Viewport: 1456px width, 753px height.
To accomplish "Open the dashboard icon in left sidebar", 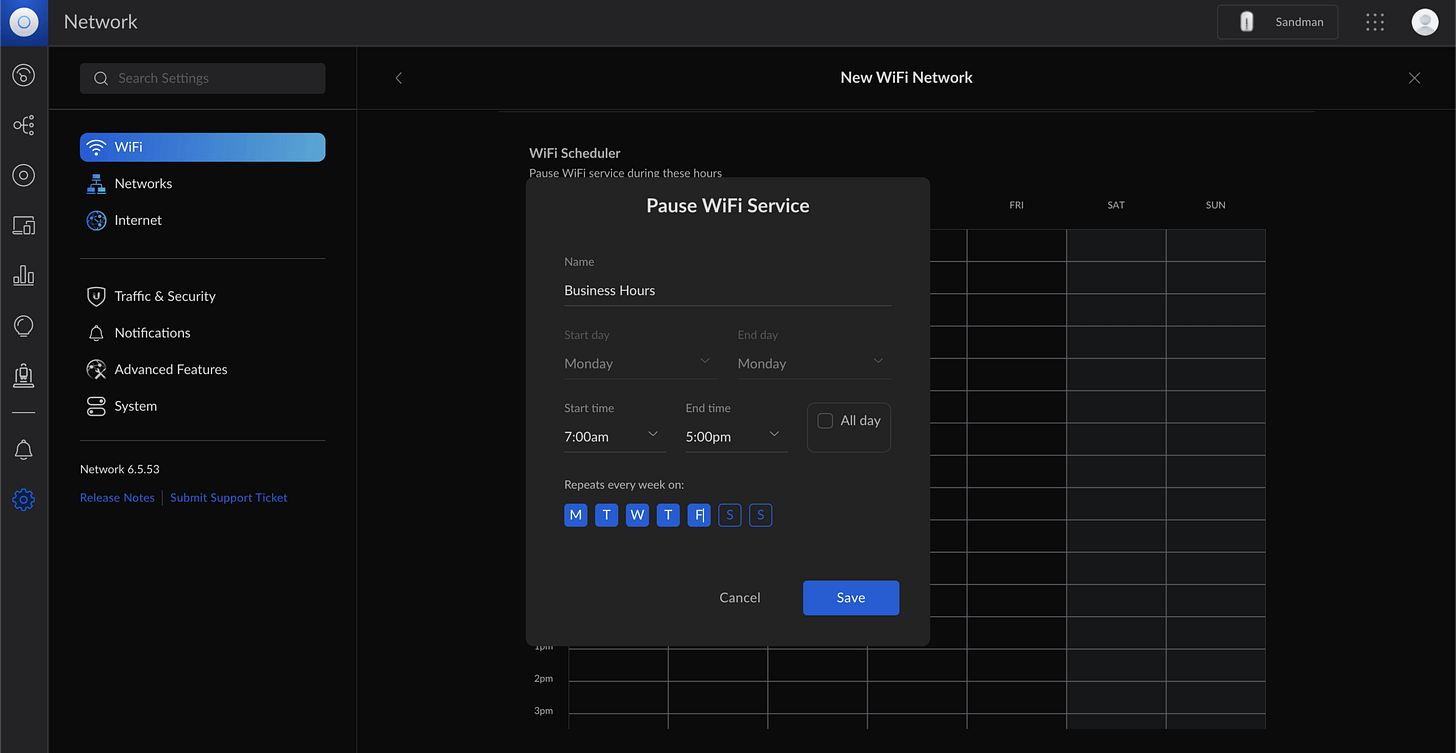I will point(24,75).
